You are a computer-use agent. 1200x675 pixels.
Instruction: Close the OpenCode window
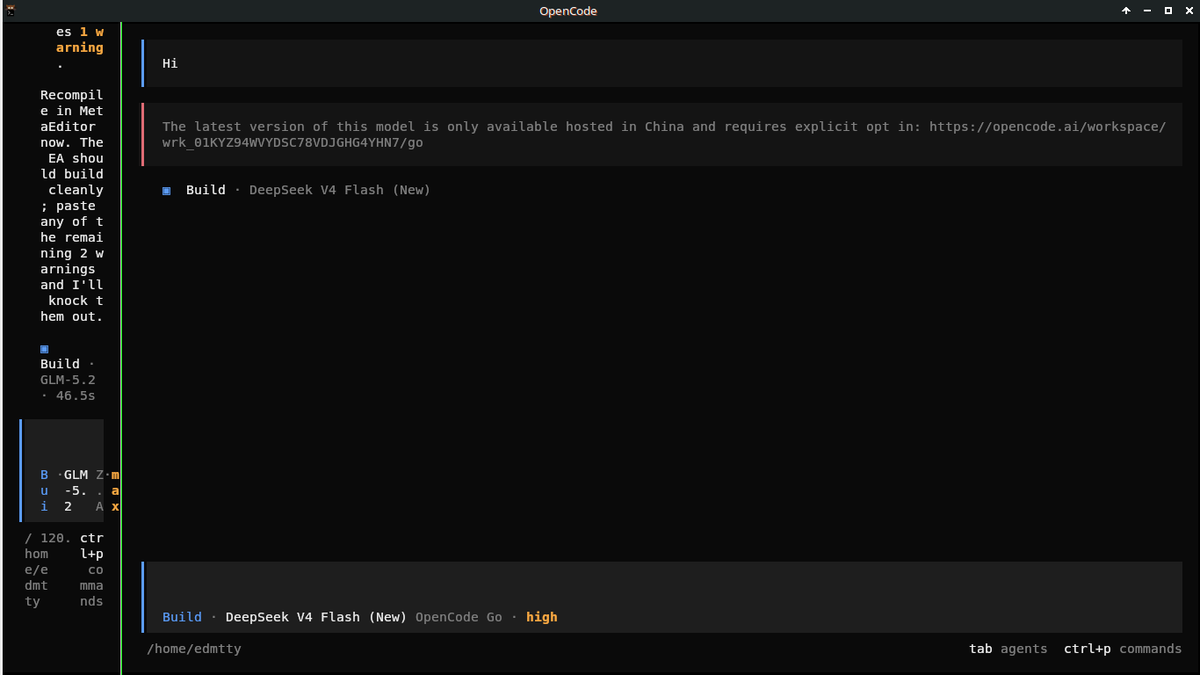(x=1188, y=11)
